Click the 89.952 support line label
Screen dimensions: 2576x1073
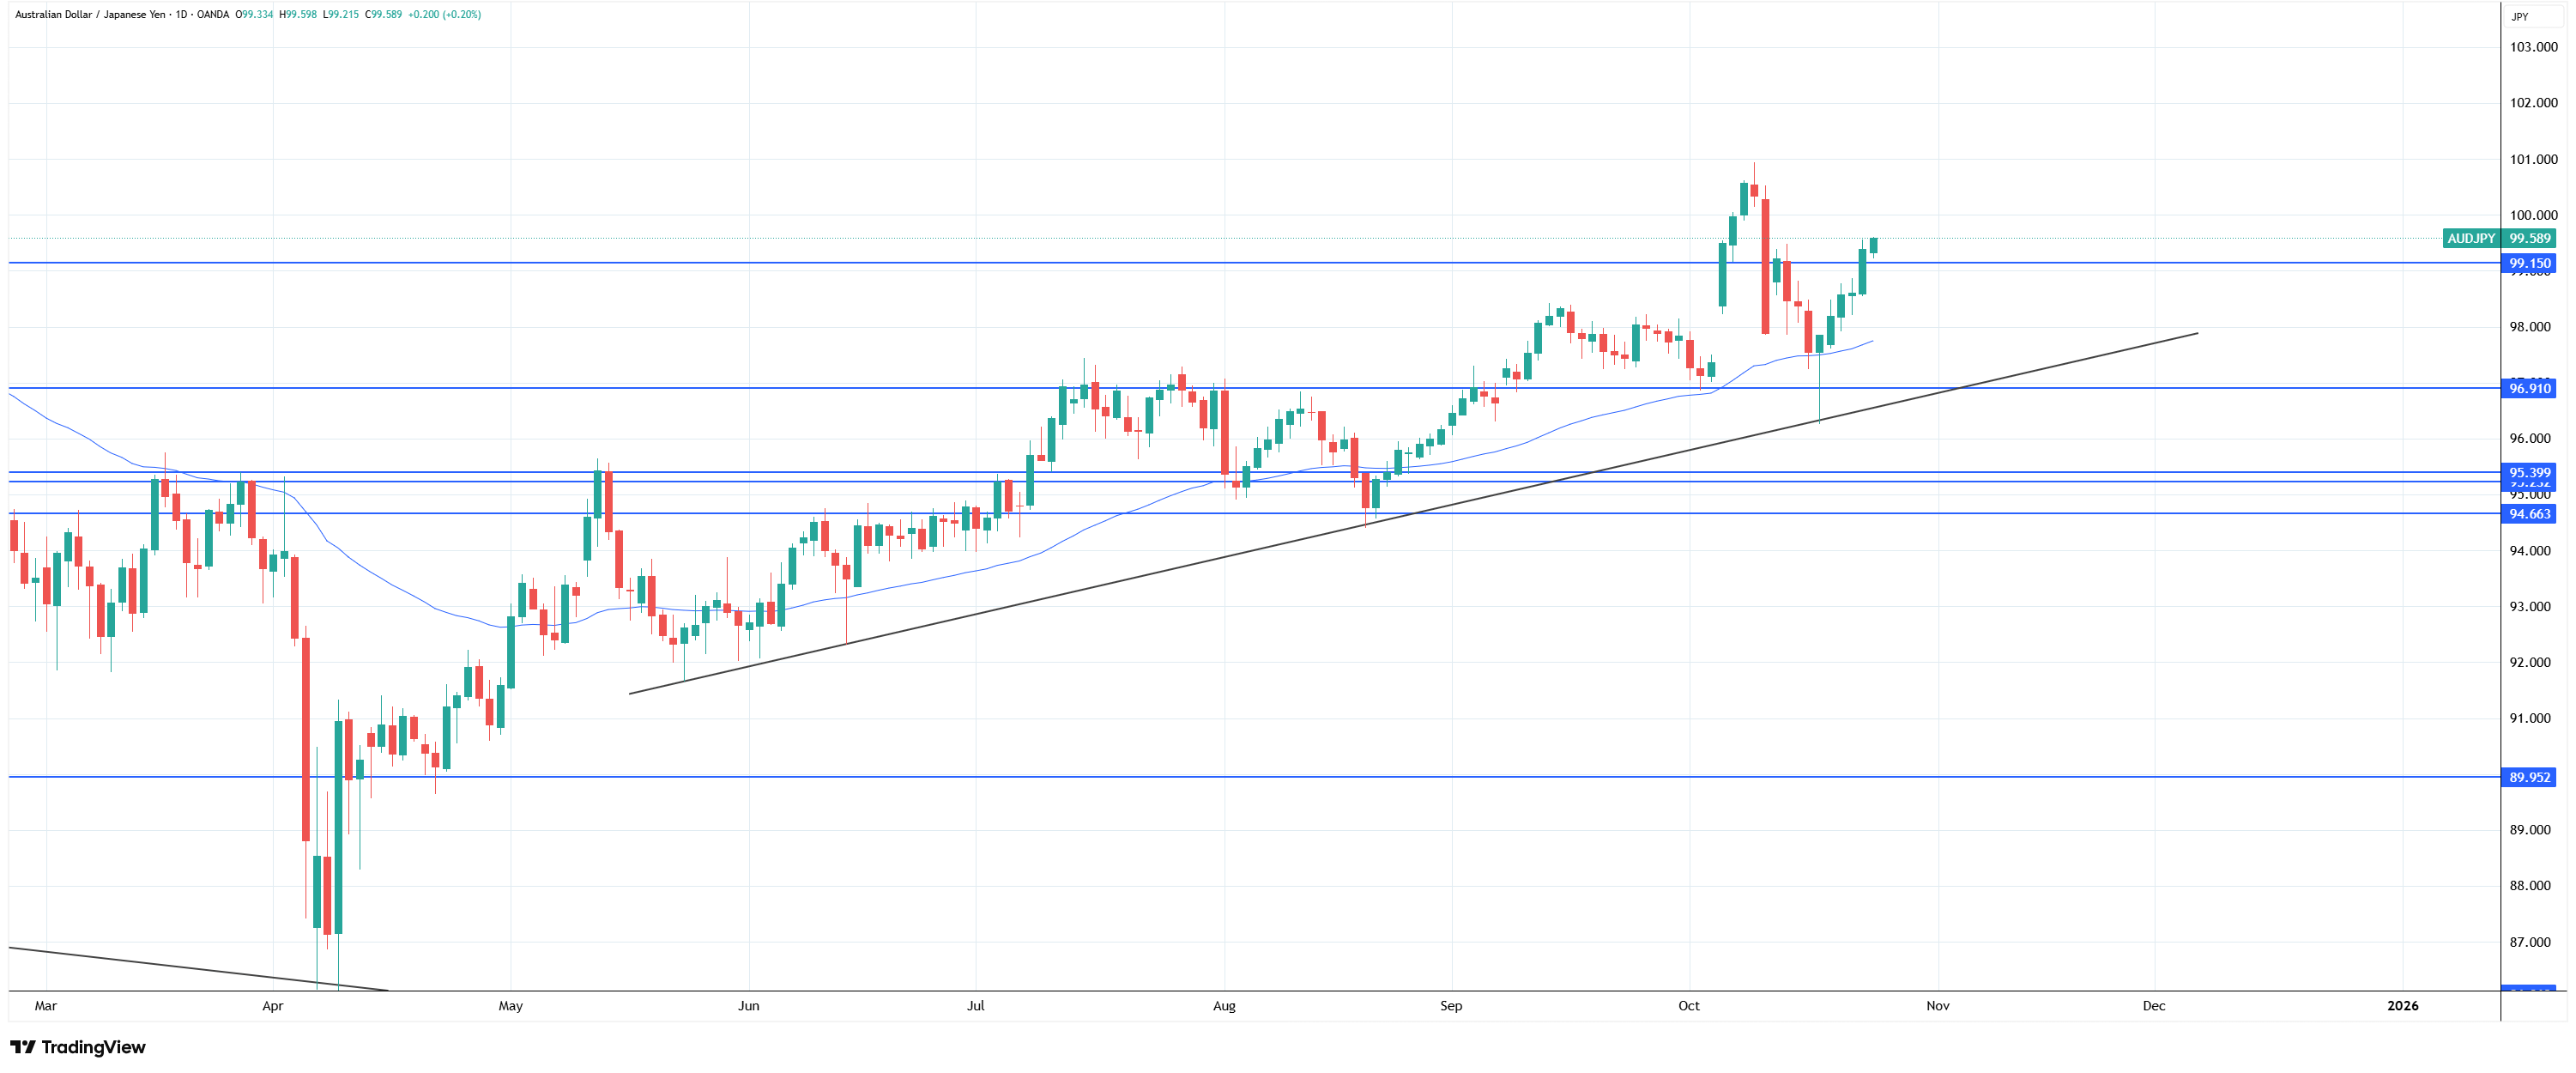[x=2529, y=777]
